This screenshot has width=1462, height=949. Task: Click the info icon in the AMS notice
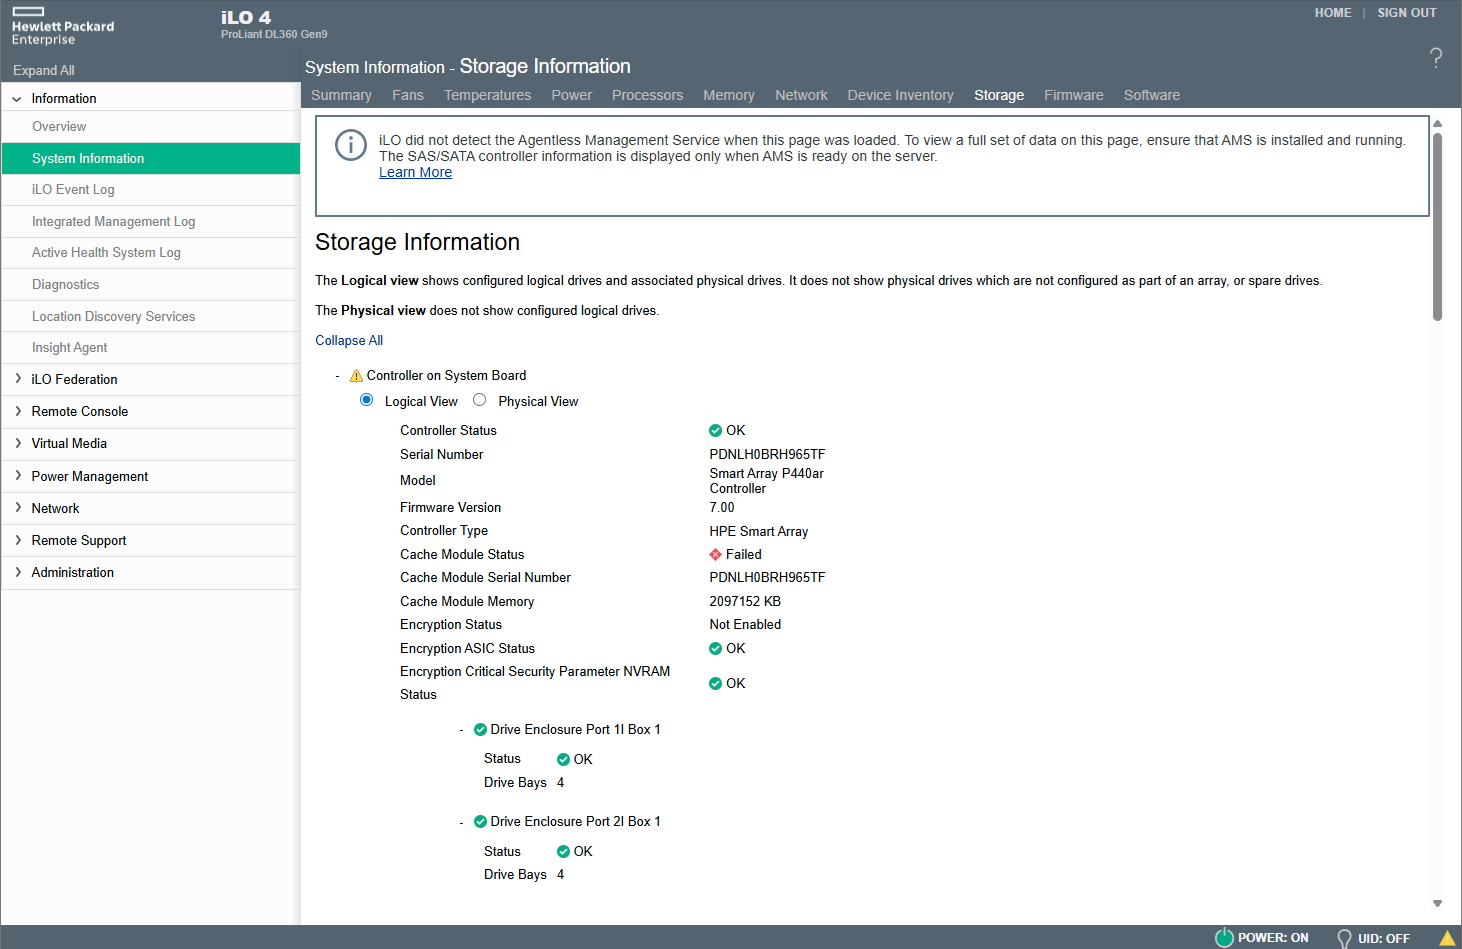pyautogui.click(x=351, y=145)
